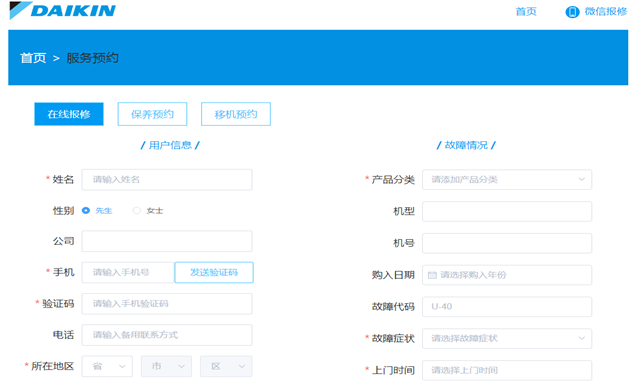
Task: Click 首页 in the breadcrumb banner
Action: tap(33, 58)
